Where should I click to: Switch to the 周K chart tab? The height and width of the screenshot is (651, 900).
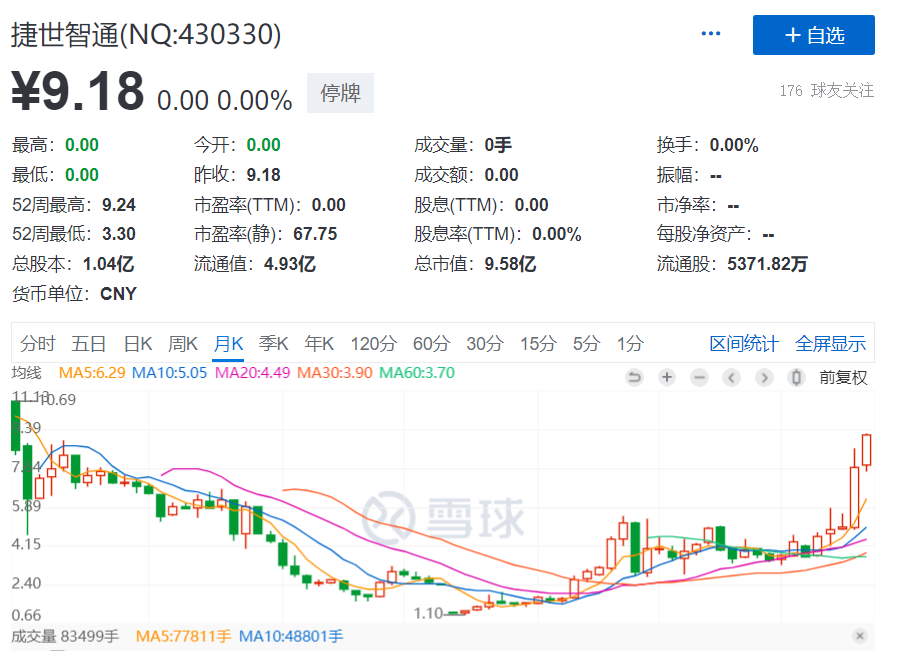click(183, 344)
